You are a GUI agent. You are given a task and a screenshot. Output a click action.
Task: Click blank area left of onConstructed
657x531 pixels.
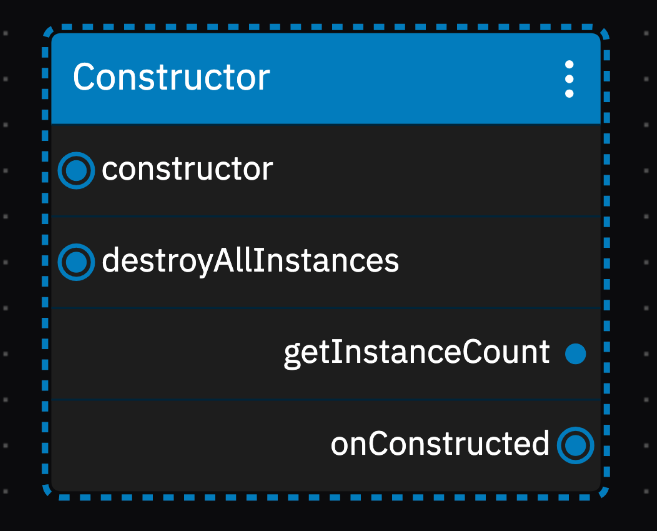[189, 445]
